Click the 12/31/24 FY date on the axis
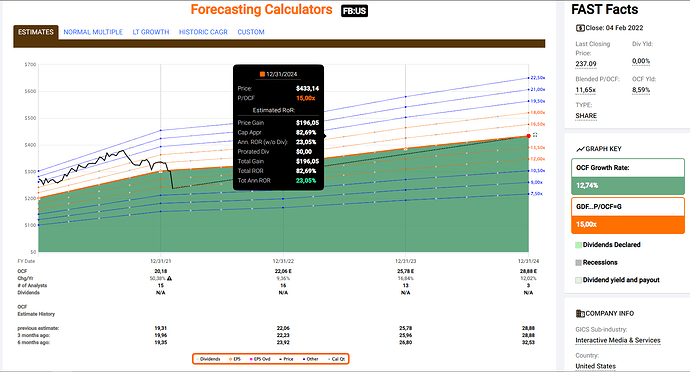 528,261
